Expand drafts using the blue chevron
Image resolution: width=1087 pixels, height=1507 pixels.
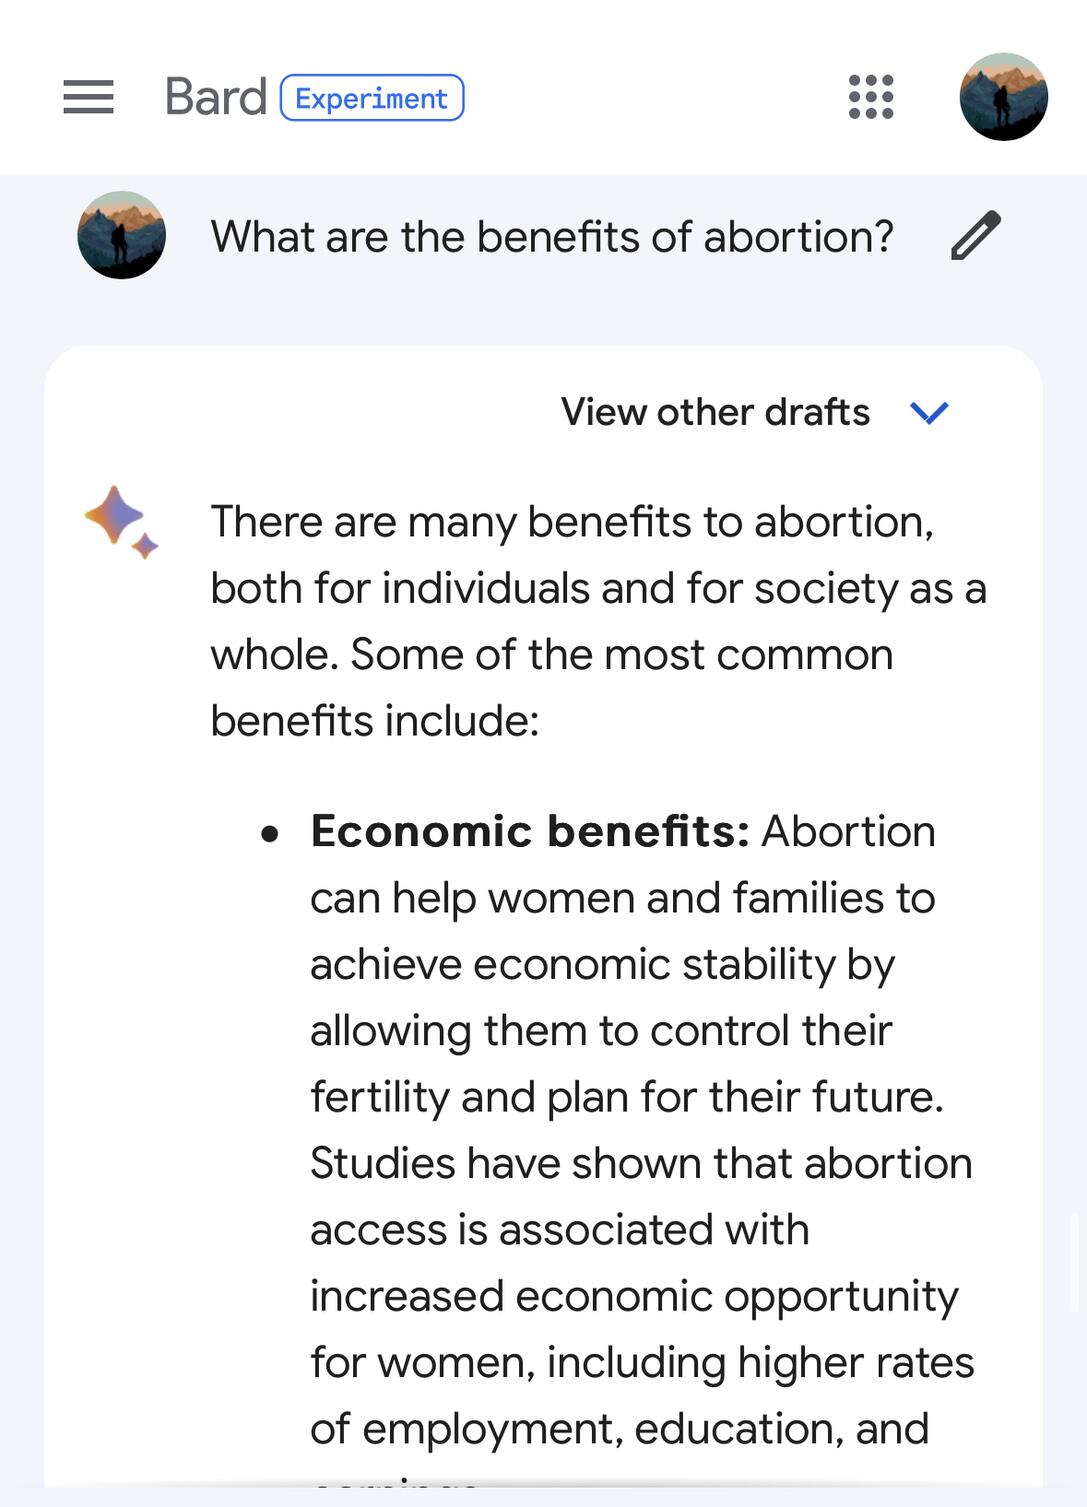(x=929, y=412)
